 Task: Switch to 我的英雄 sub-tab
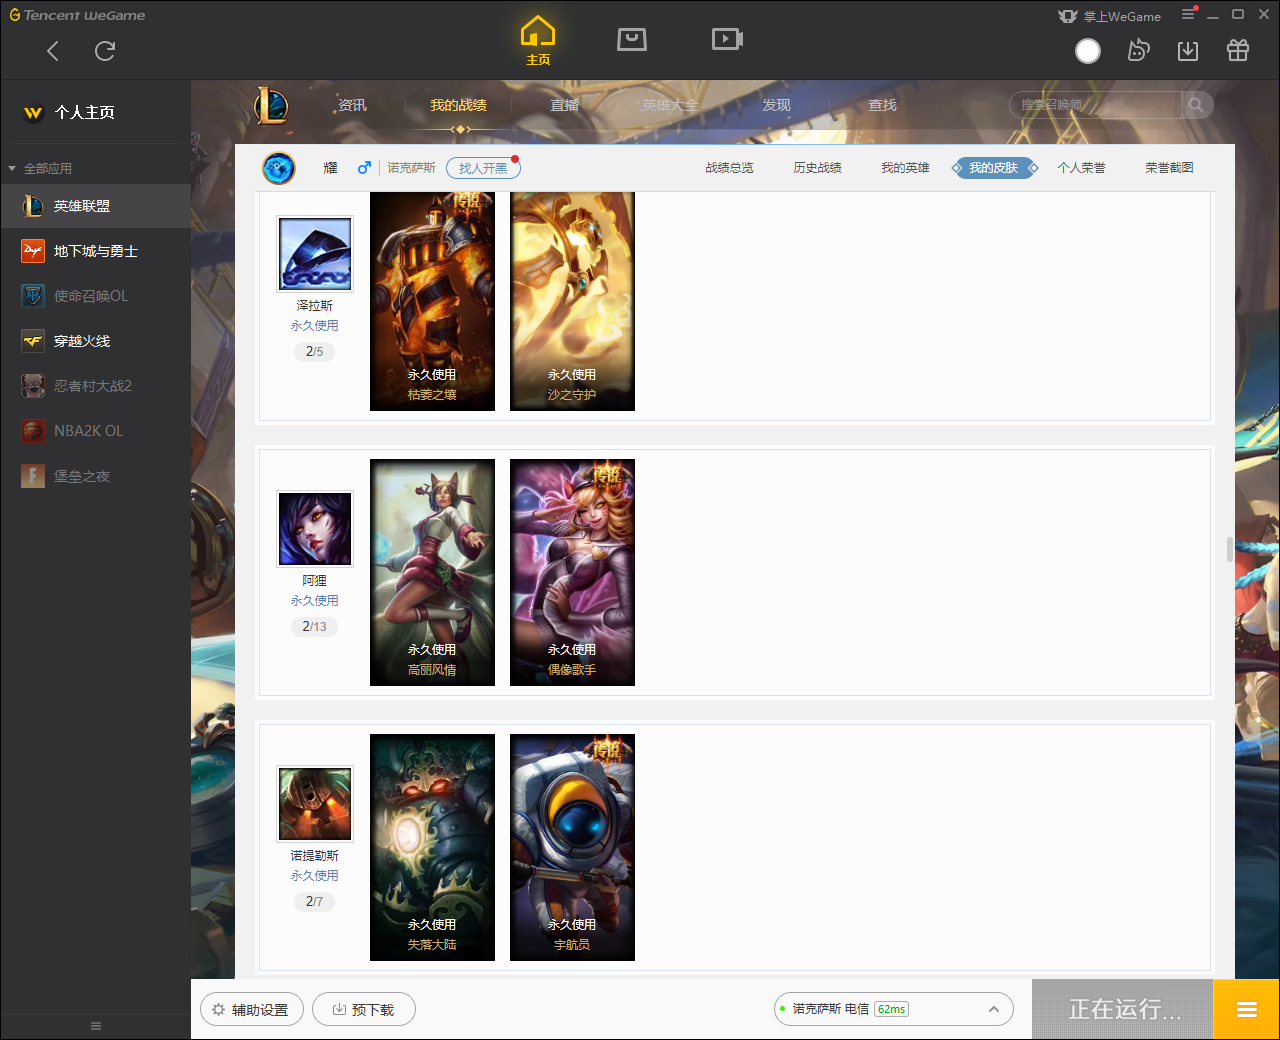[905, 168]
